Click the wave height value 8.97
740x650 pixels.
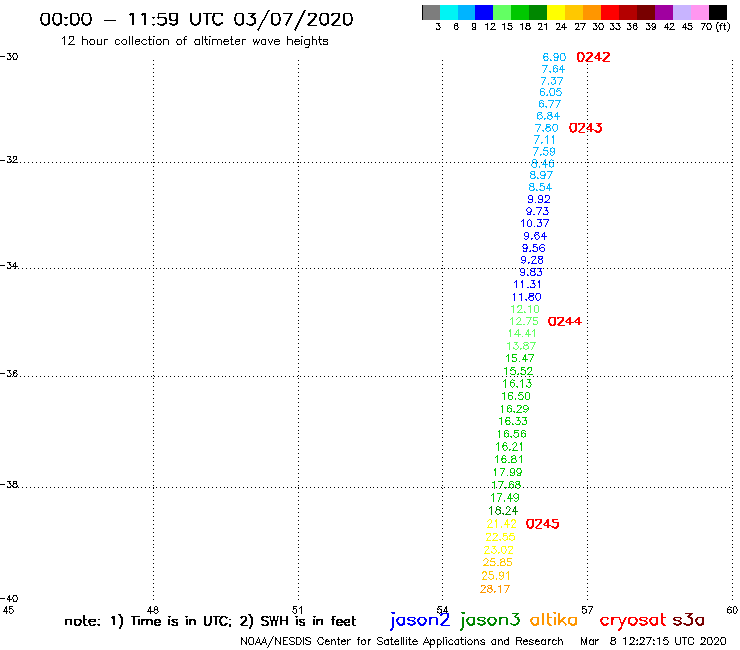click(x=541, y=175)
